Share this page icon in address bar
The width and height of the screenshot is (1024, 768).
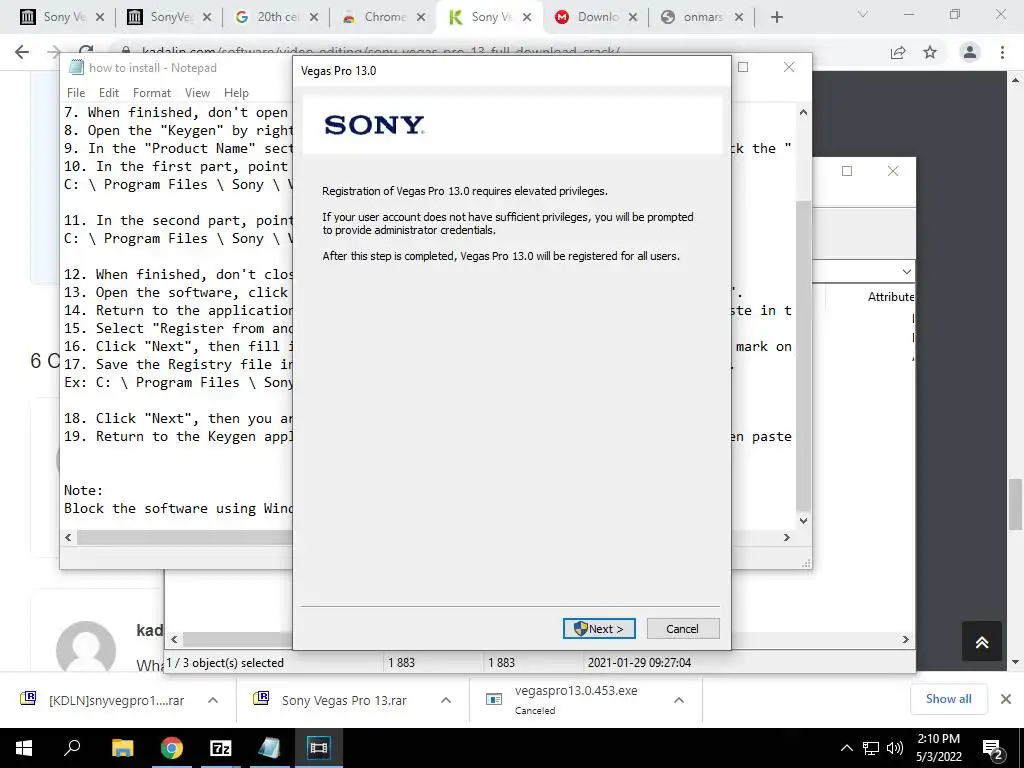(x=898, y=52)
